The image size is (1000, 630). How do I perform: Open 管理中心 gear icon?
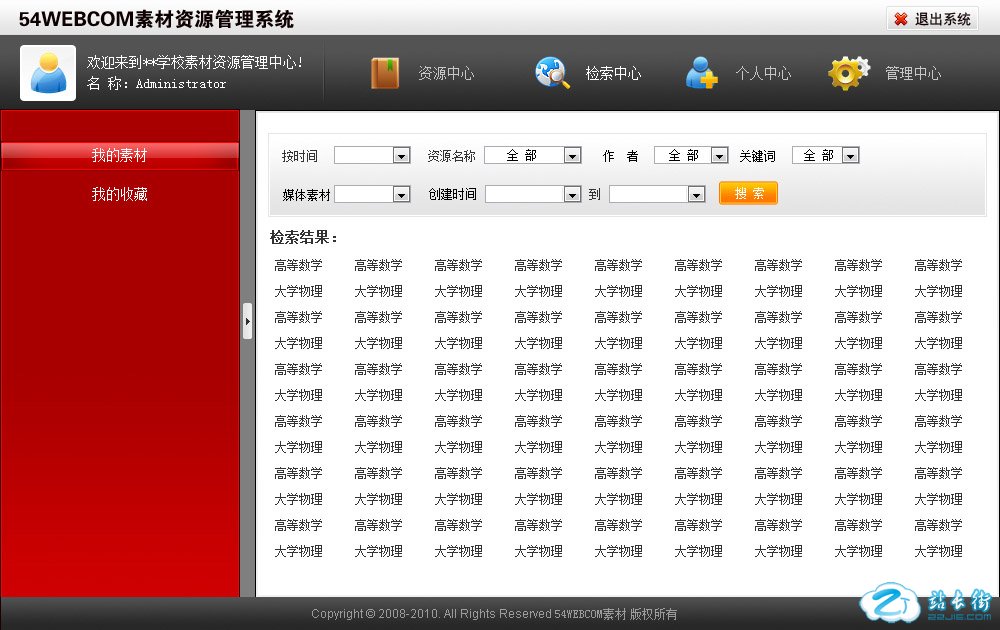pyautogui.click(x=848, y=73)
